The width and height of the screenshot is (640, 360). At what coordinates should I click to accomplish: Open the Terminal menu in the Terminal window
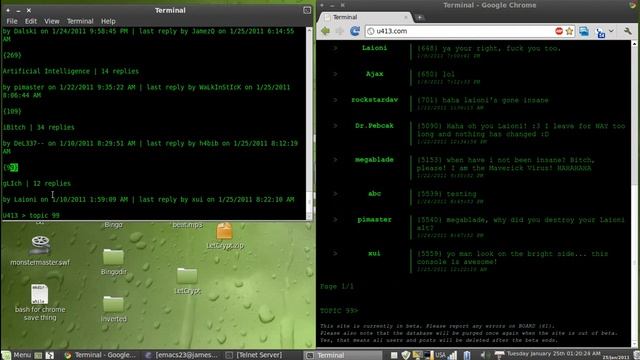click(x=80, y=21)
